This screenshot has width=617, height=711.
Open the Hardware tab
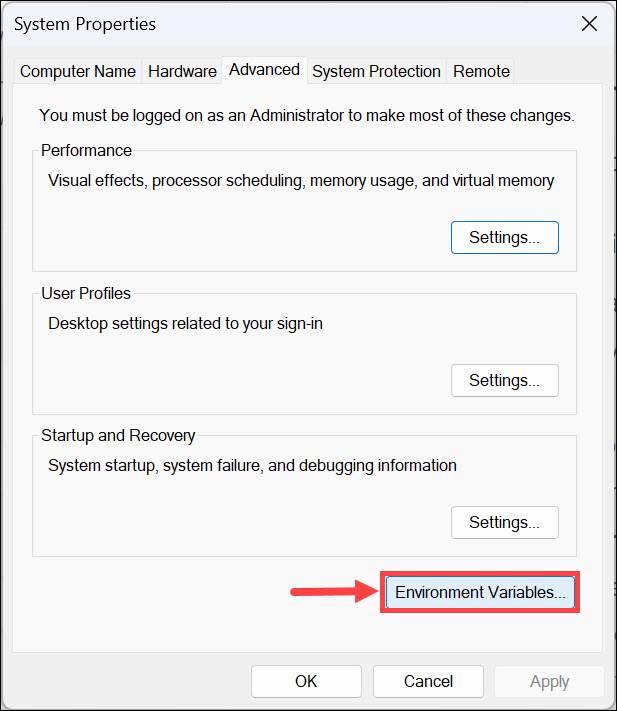click(182, 71)
